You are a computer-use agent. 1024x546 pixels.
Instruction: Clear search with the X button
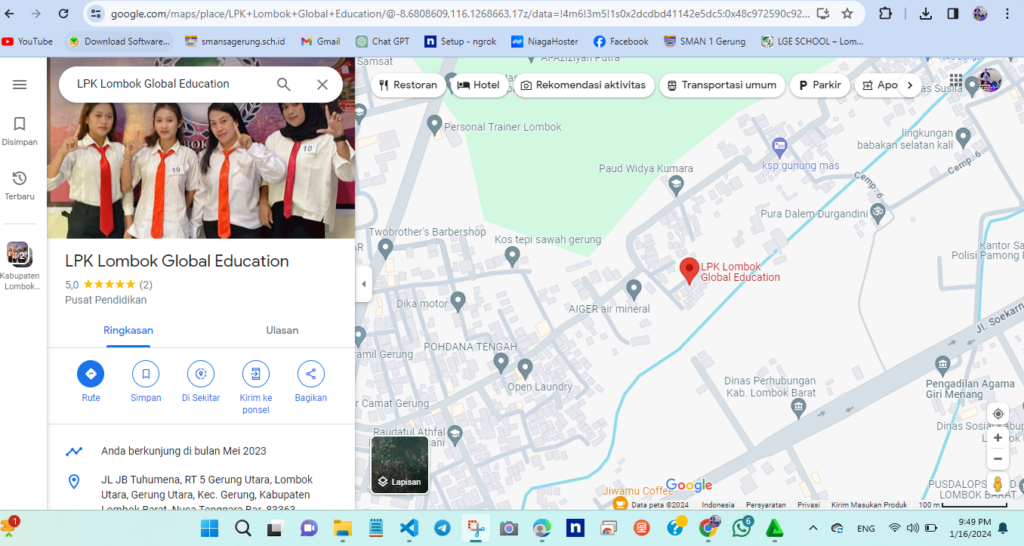coord(322,84)
